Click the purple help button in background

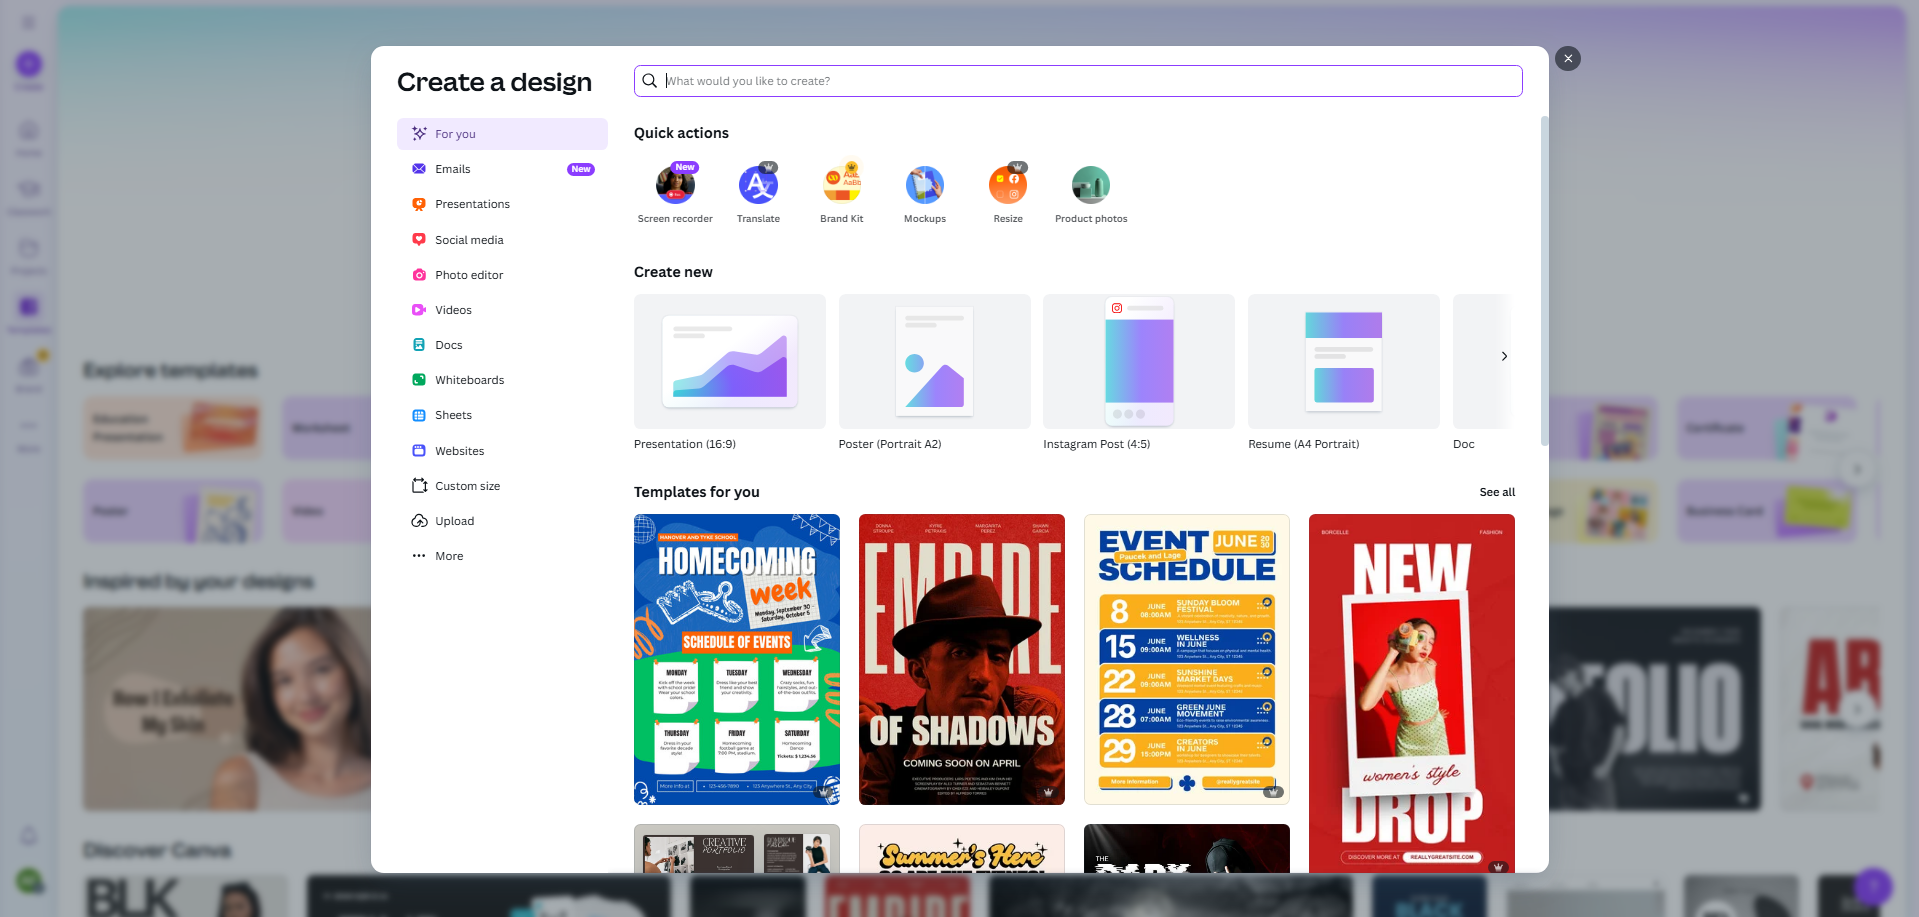tap(1873, 886)
